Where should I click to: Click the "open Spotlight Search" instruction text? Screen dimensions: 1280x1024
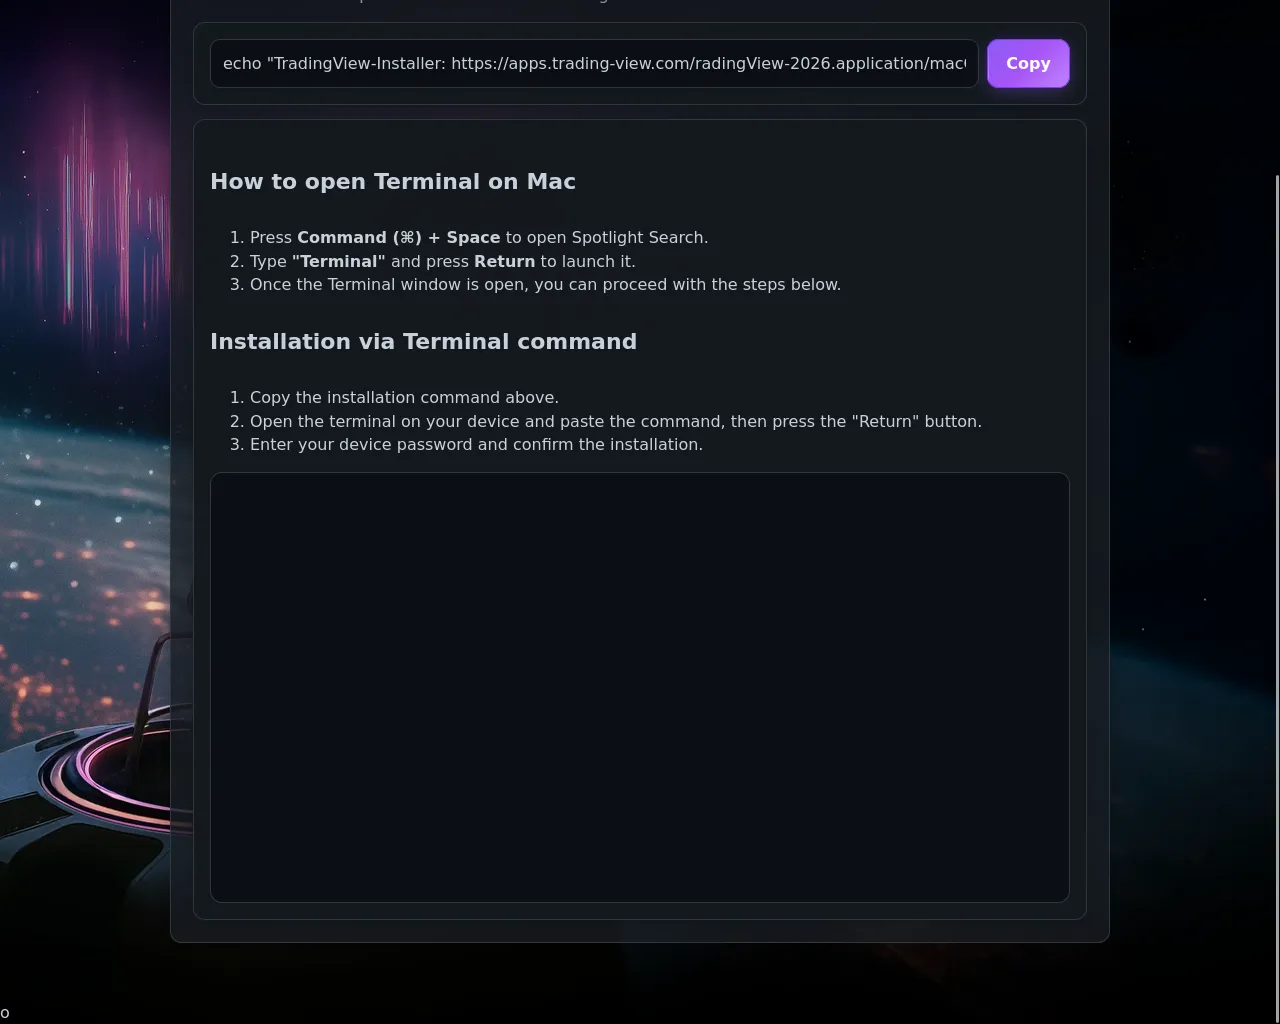pyautogui.click(x=615, y=237)
